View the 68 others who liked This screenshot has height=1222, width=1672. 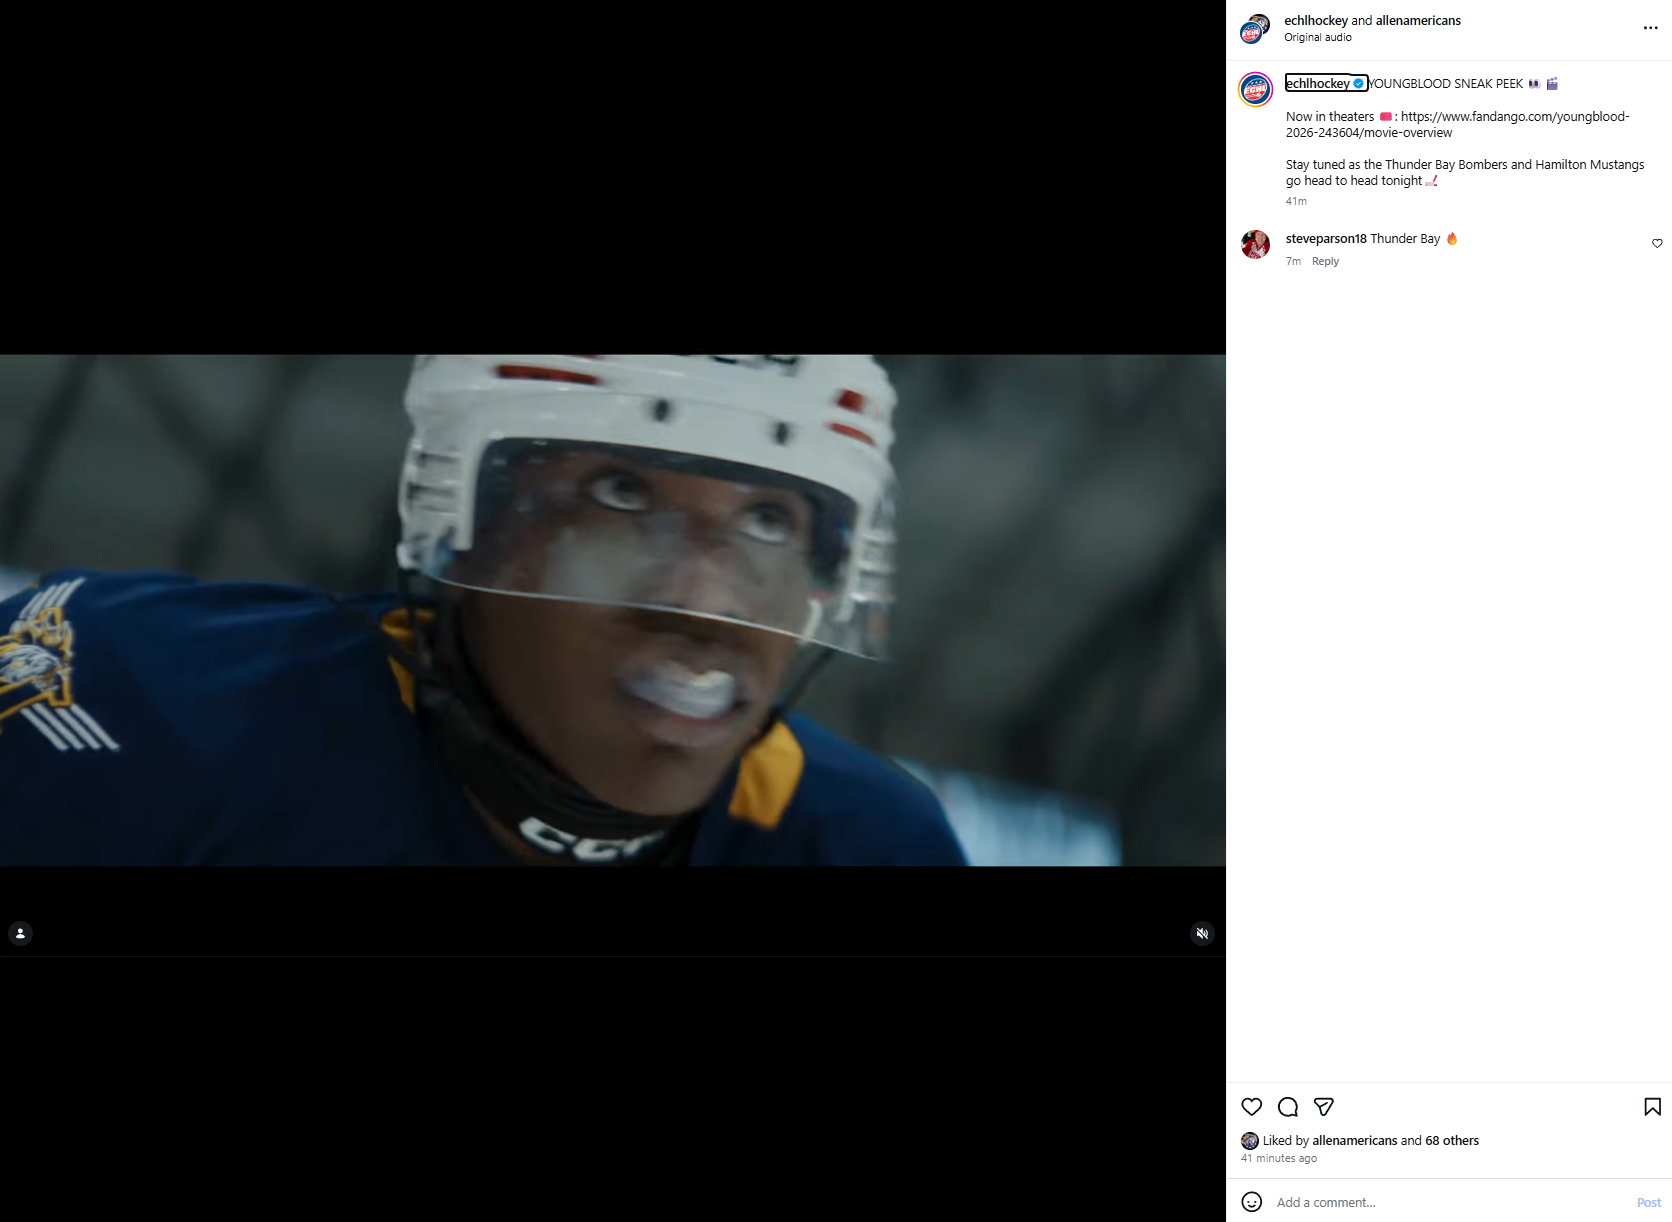[x=1452, y=1140]
